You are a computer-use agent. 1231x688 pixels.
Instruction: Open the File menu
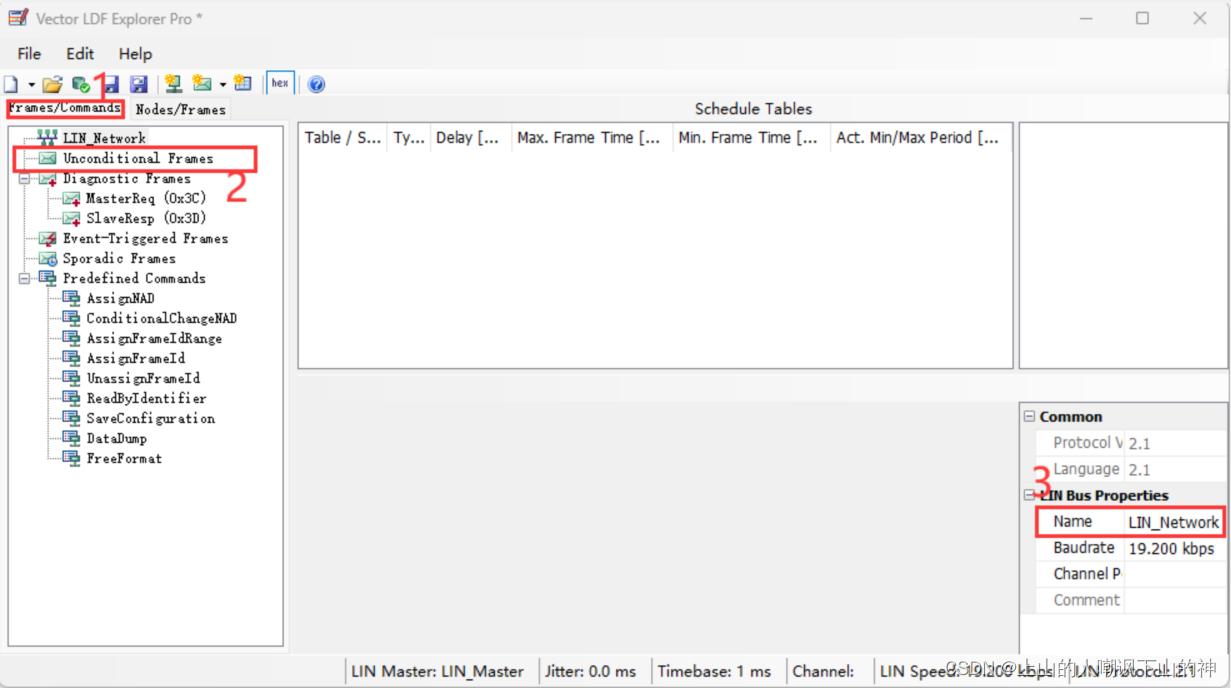(x=29, y=54)
